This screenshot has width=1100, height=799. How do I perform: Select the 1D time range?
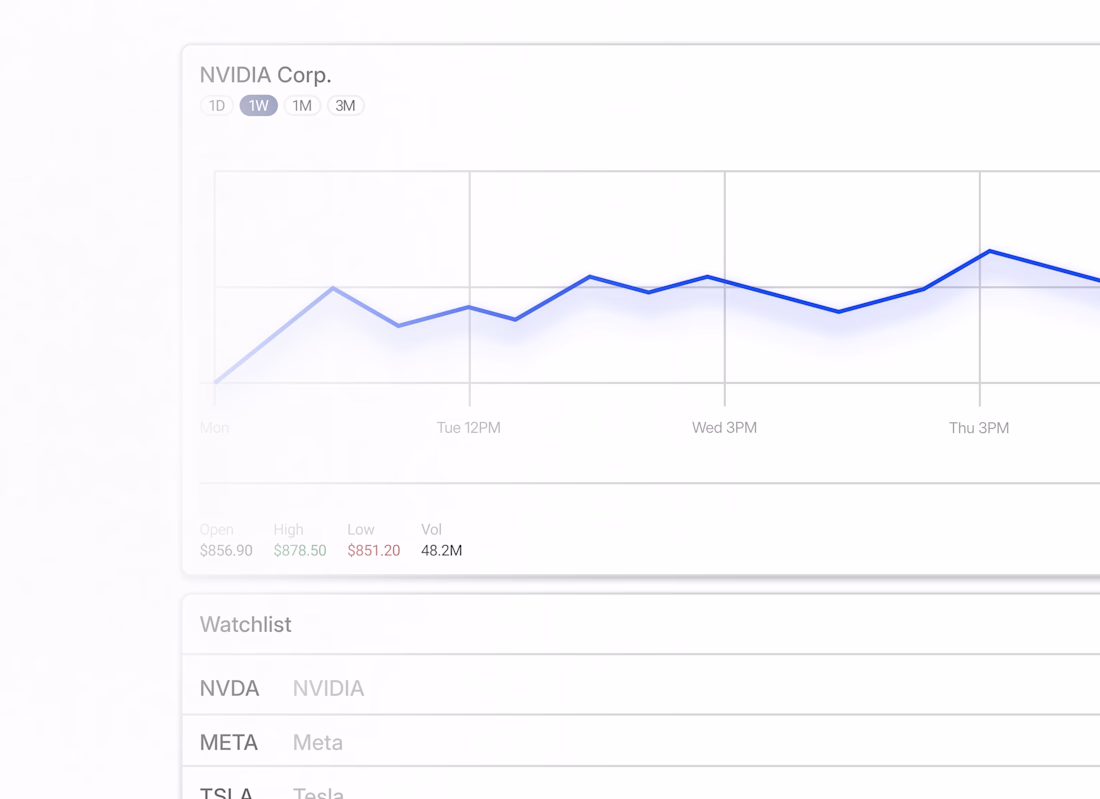point(217,106)
